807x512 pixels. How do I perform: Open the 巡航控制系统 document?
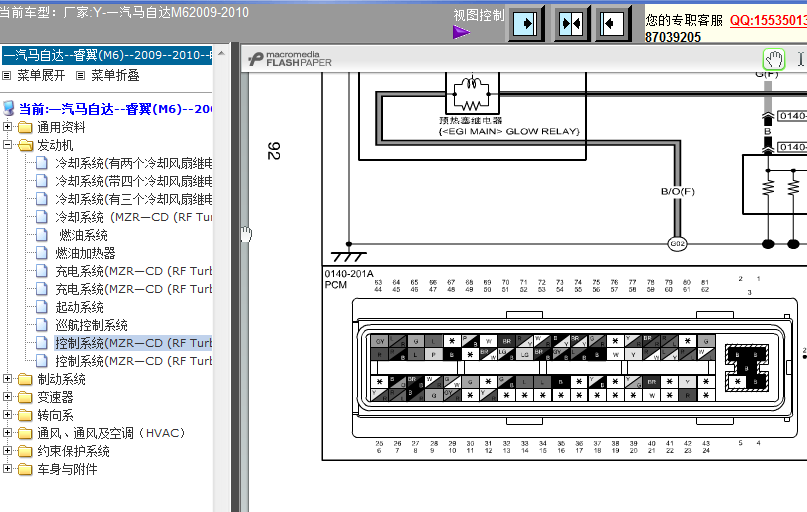pyautogui.click(x=92, y=325)
